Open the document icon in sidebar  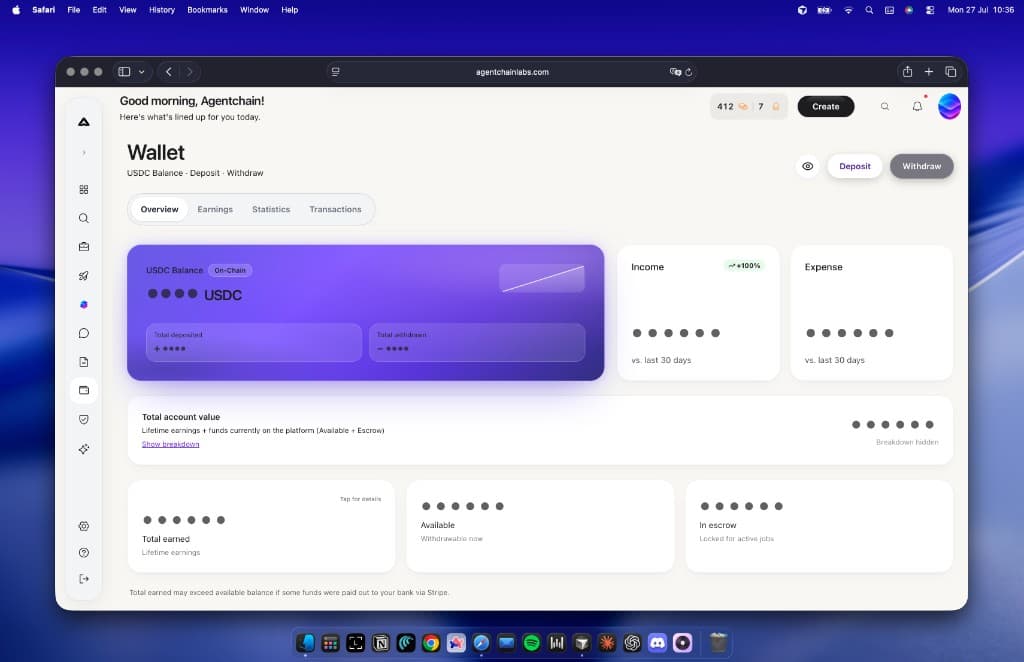84,362
